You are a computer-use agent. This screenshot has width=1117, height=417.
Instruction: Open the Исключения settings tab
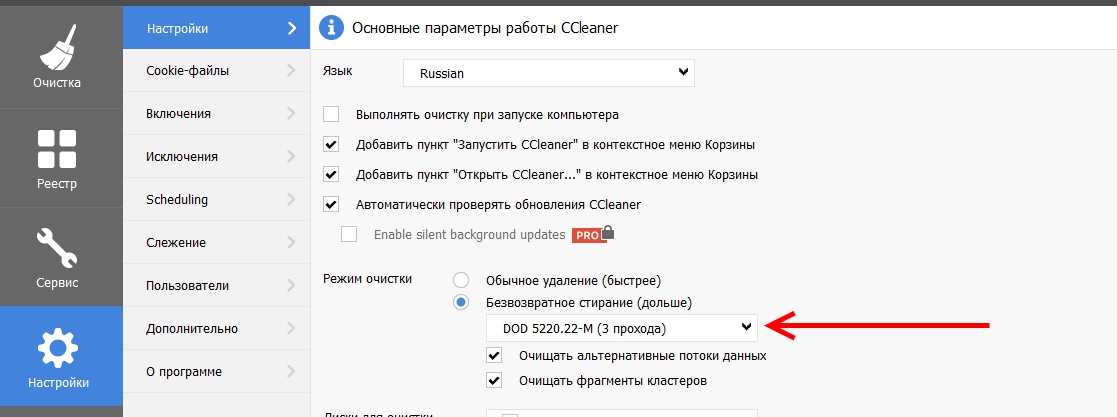217,156
